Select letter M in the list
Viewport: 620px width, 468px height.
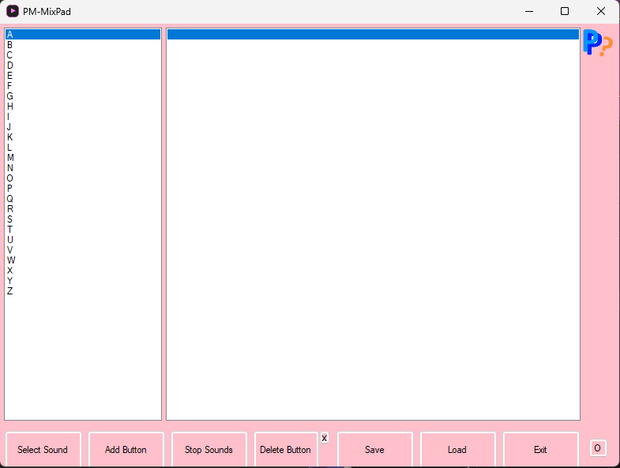83,158
